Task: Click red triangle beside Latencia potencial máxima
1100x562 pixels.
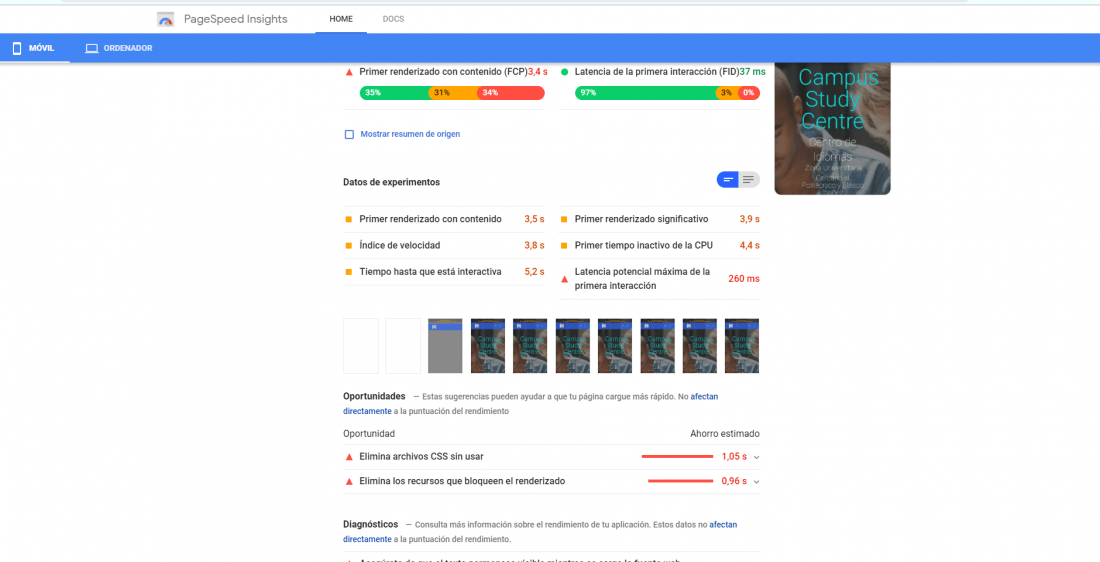Action: [x=564, y=279]
